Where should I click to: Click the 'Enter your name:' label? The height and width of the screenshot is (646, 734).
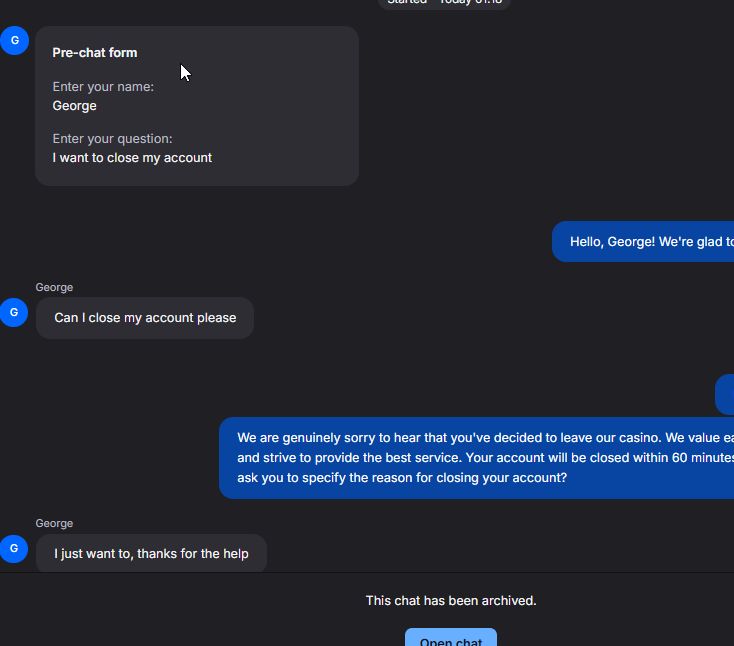(x=103, y=87)
